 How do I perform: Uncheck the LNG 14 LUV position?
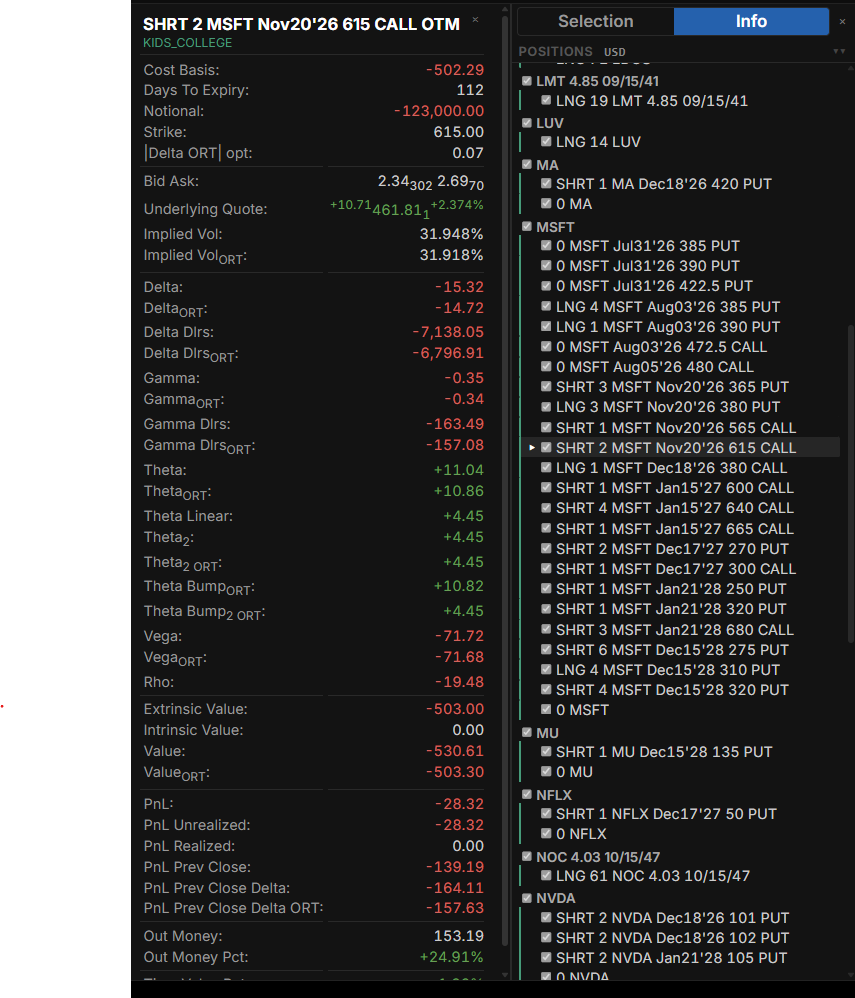coord(546,141)
